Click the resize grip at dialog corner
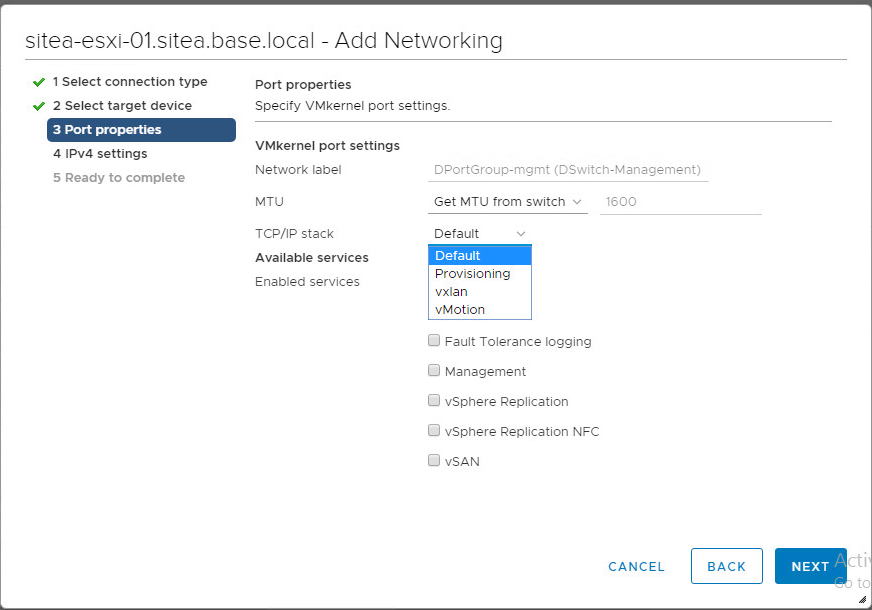This screenshot has height=610, width=872. pos(862,600)
